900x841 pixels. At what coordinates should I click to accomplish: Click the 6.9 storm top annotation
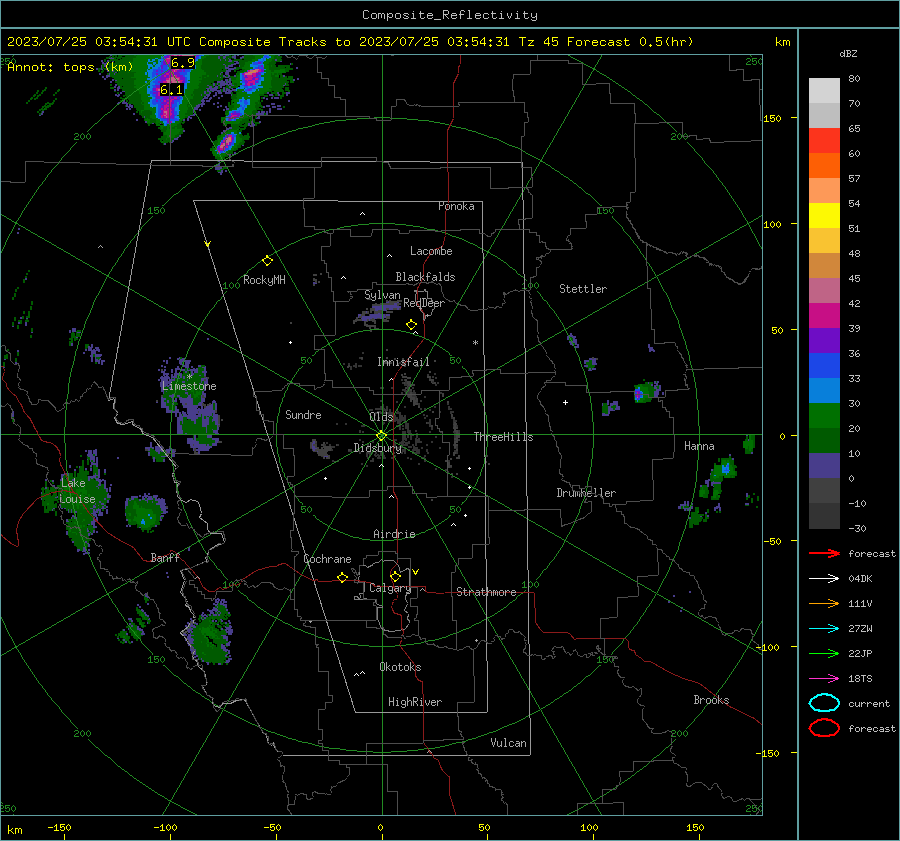[x=183, y=63]
